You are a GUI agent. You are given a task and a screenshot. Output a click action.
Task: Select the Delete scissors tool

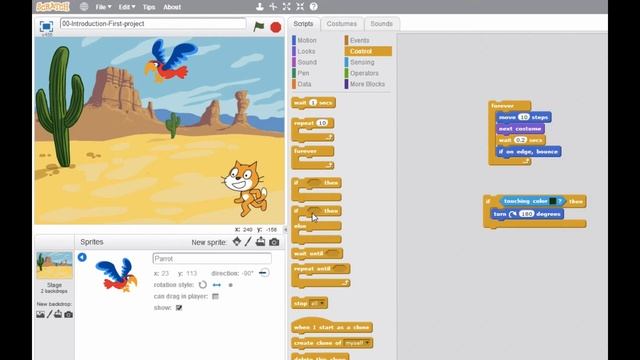(273, 7)
